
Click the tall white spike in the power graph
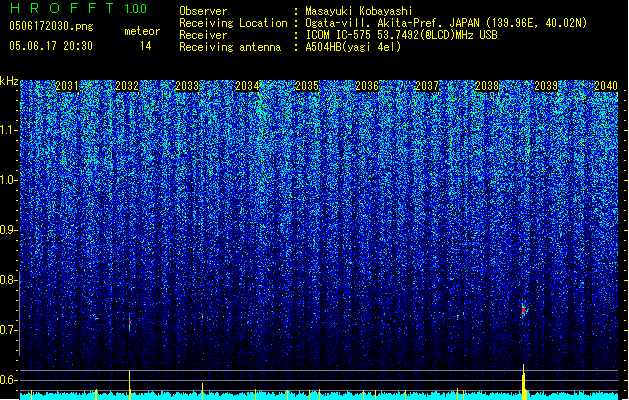coord(130,383)
